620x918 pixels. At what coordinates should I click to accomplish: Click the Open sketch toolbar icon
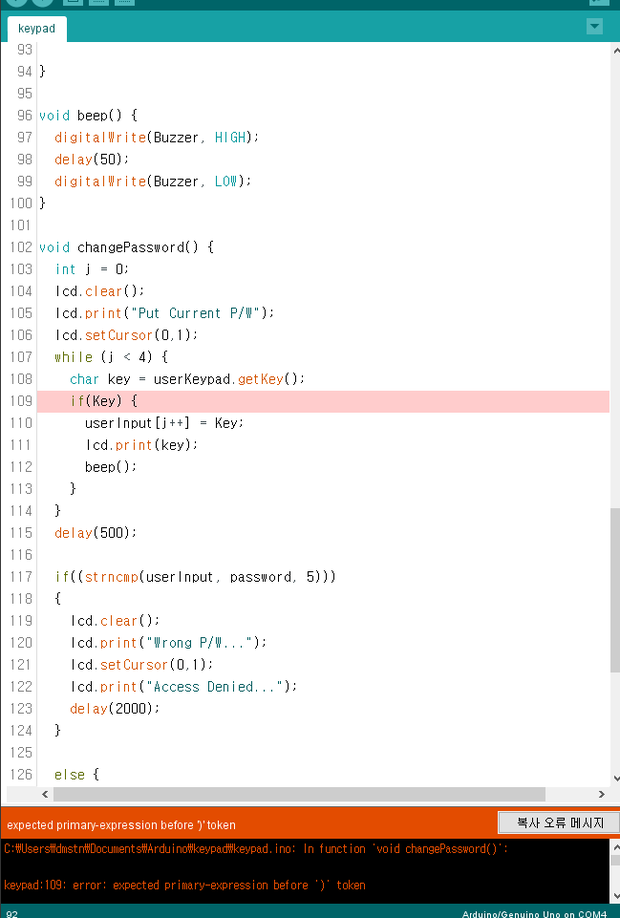click(x=100, y=2)
